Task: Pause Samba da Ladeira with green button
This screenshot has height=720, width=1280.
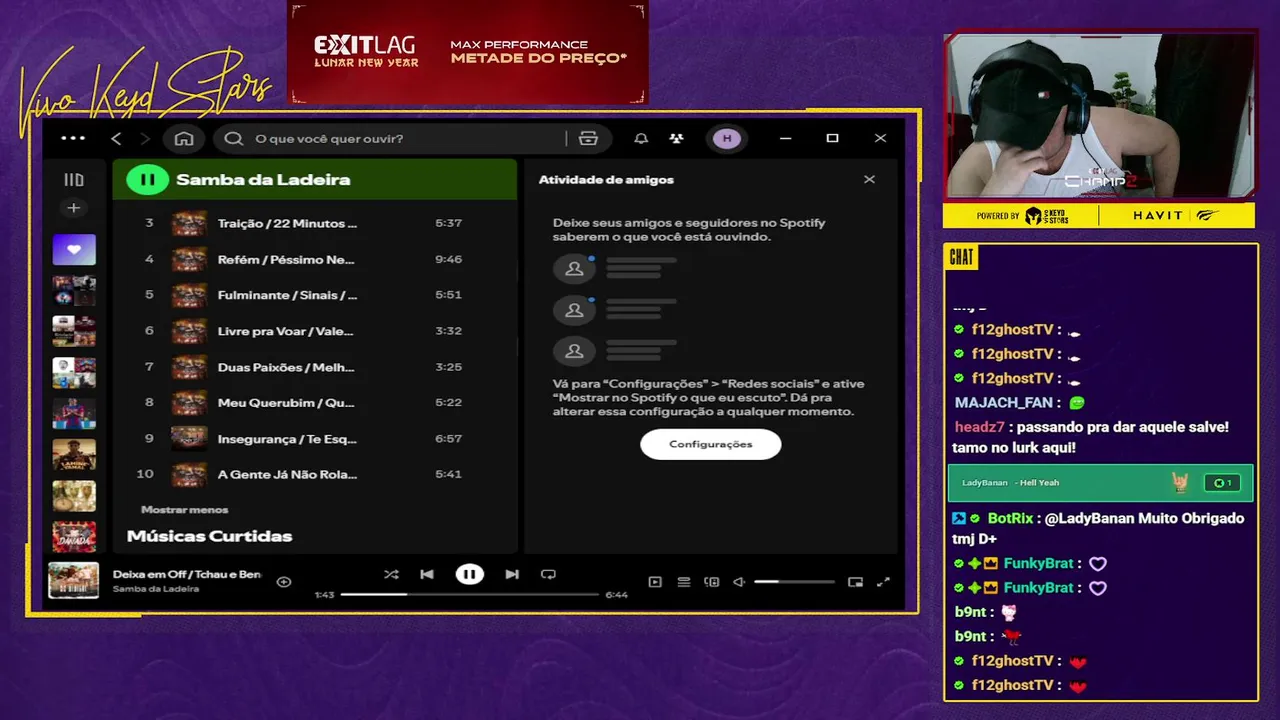Action: [147, 180]
